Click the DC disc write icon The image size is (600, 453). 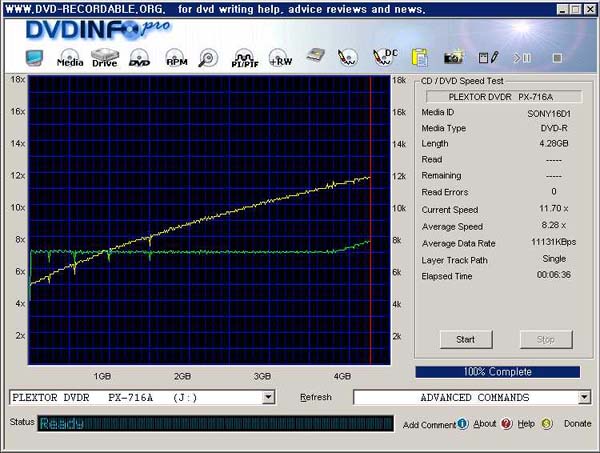(x=385, y=58)
